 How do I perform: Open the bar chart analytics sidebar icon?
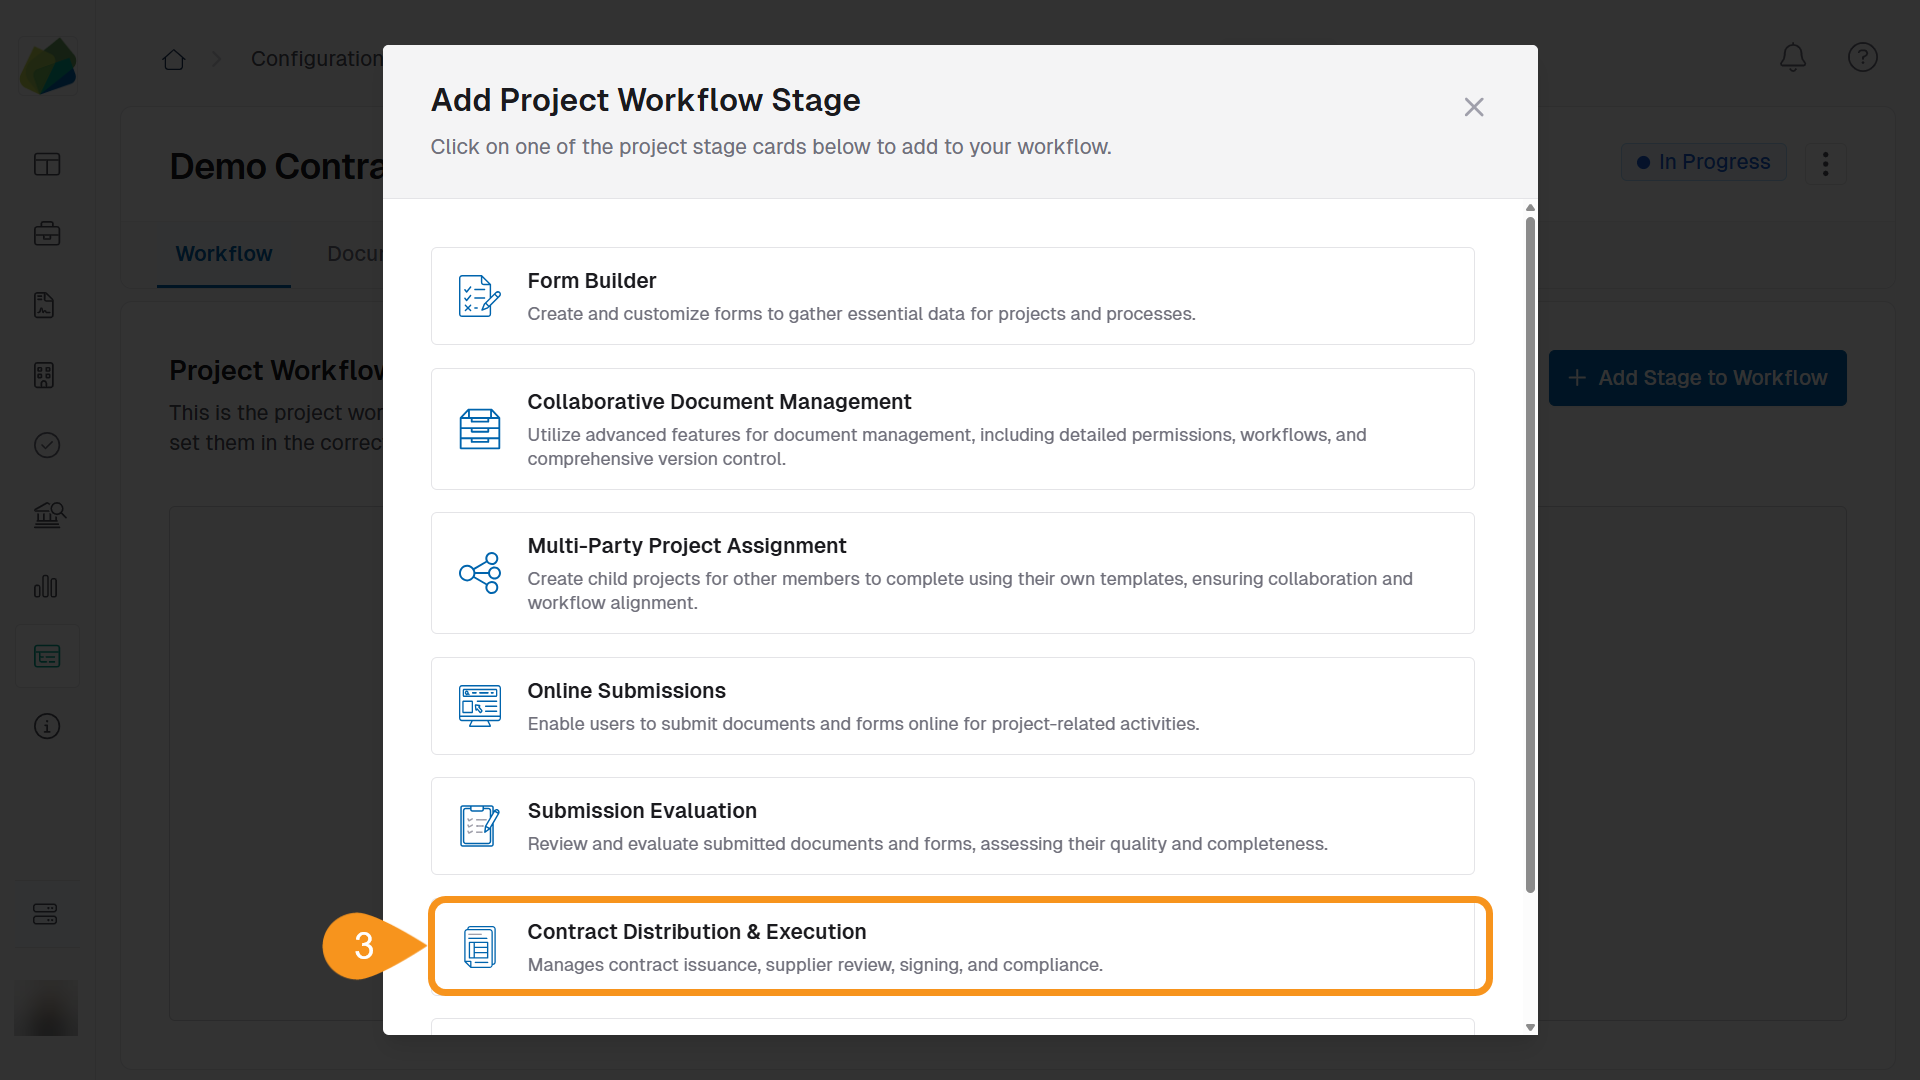(47, 586)
